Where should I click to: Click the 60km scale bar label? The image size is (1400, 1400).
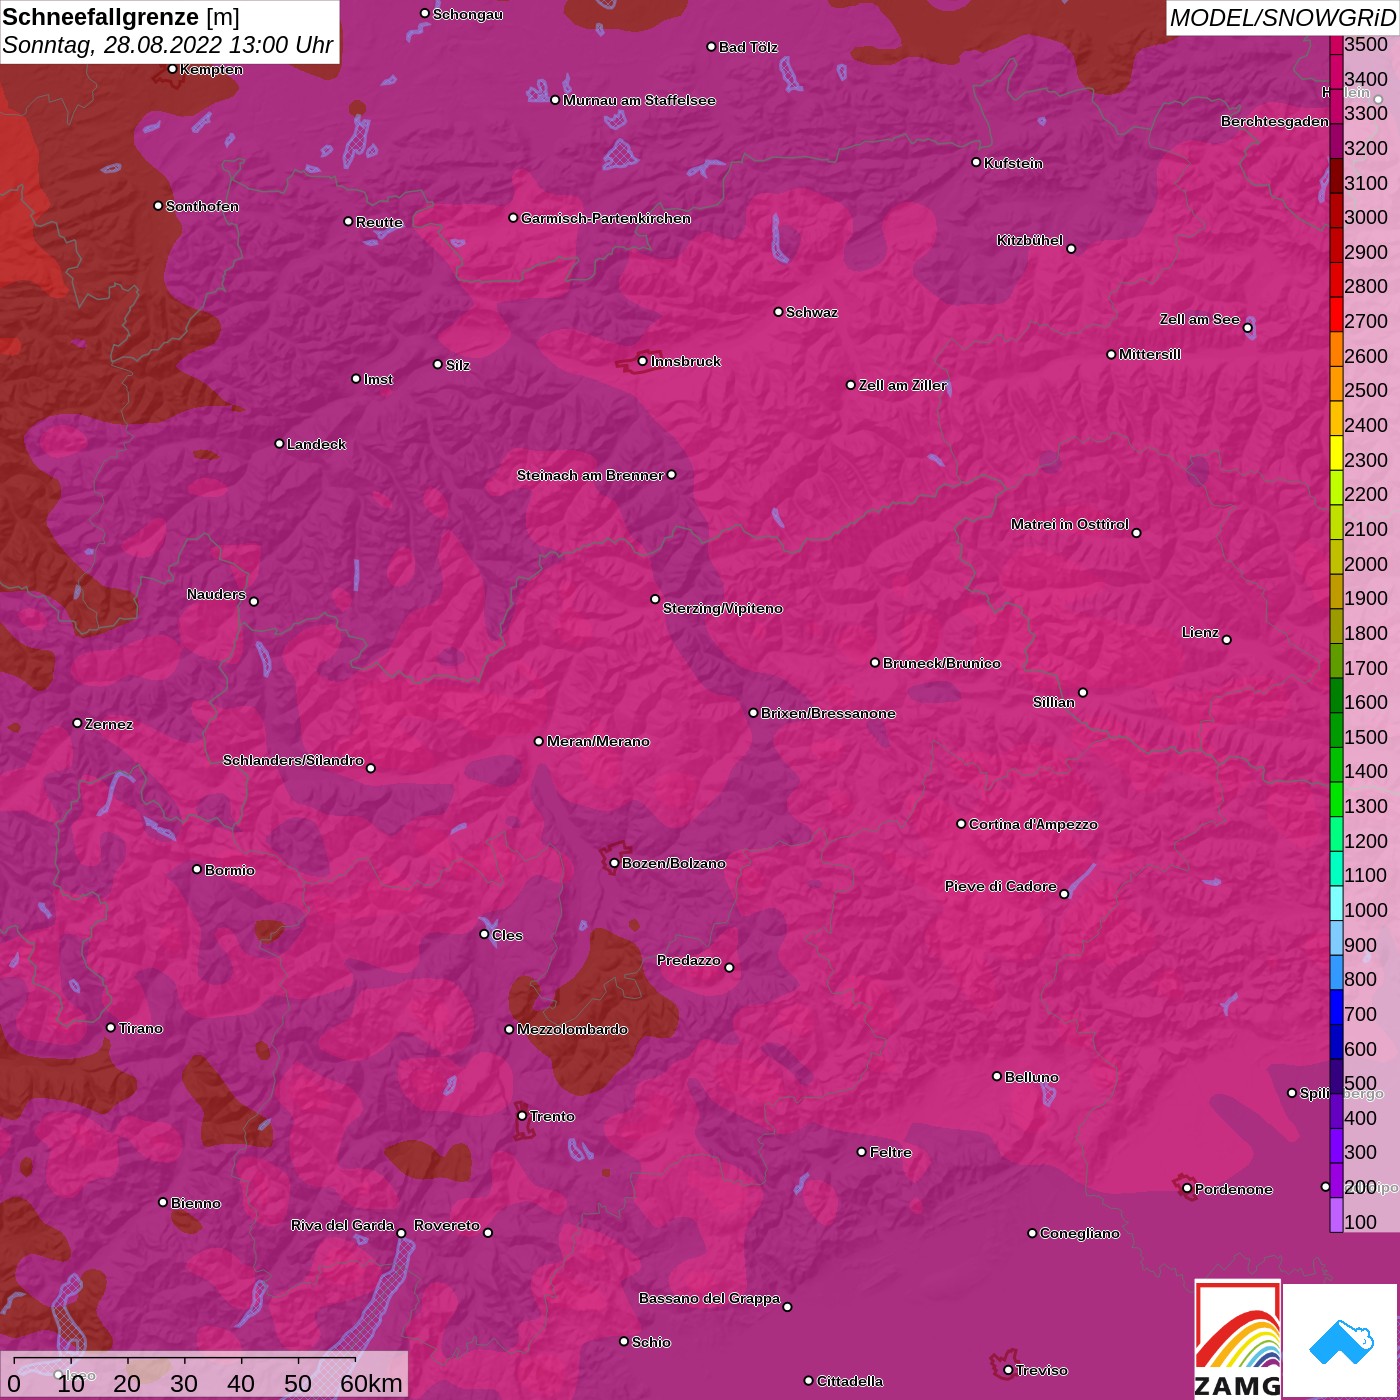tap(371, 1383)
